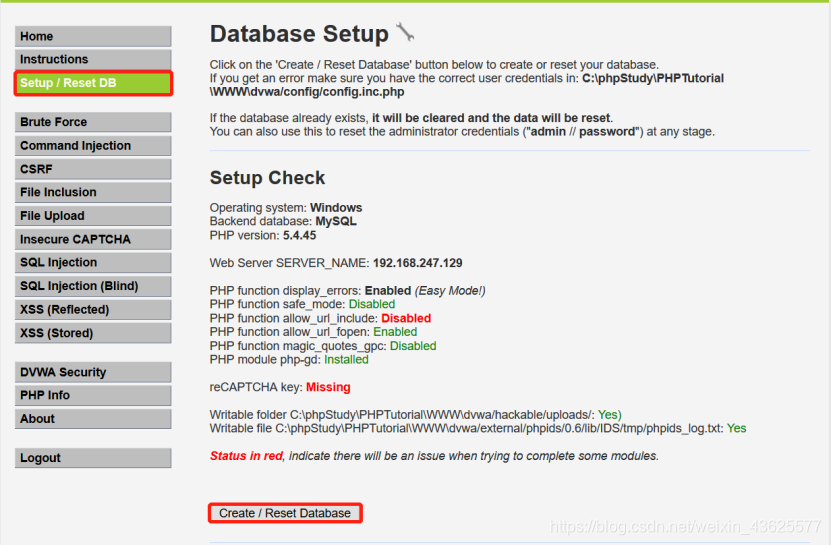Click the Setup Check heading
The width and height of the screenshot is (831, 545).
tap(267, 178)
